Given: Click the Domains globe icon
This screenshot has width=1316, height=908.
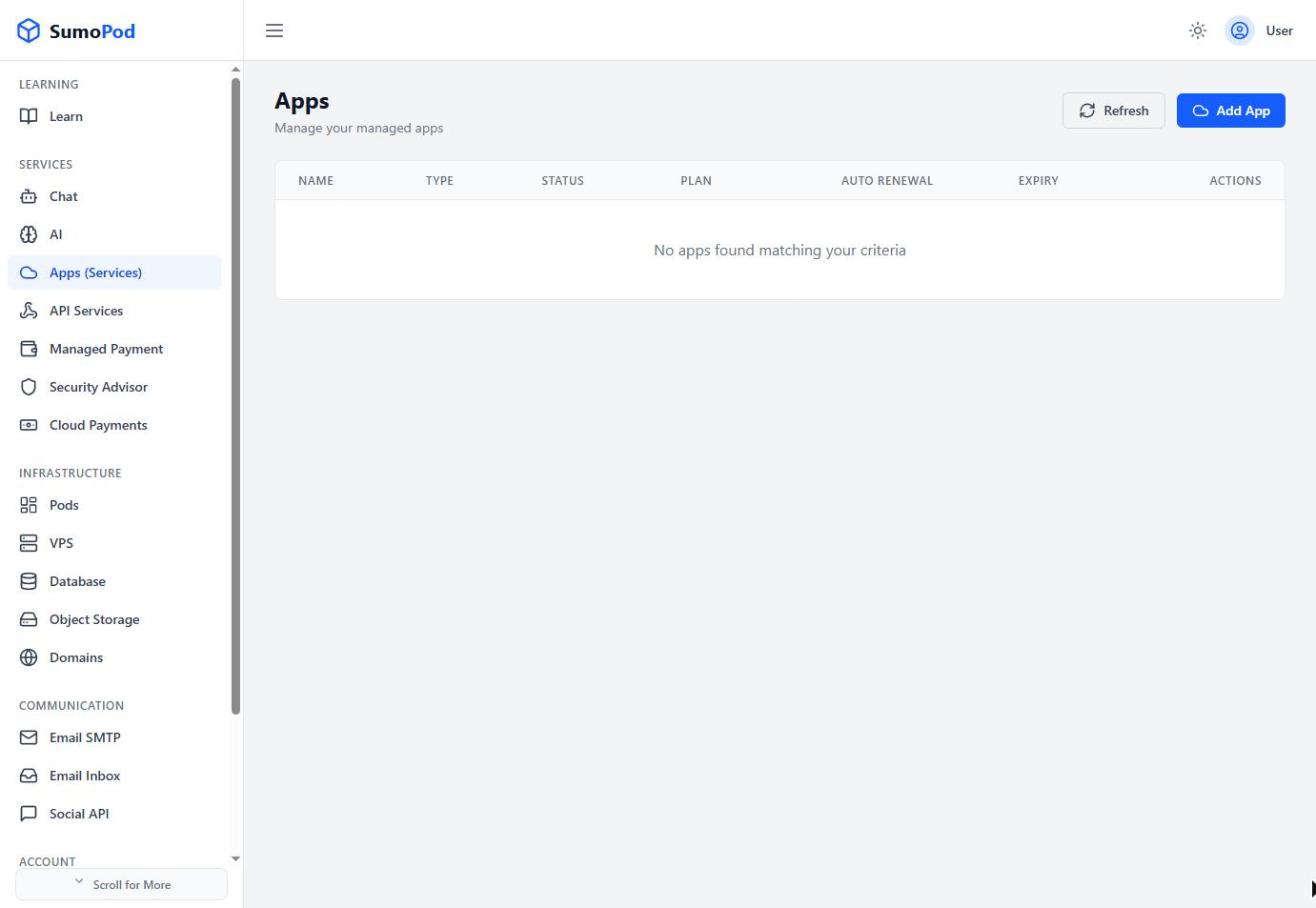Looking at the screenshot, I should pyautogui.click(x=29, y=657).
